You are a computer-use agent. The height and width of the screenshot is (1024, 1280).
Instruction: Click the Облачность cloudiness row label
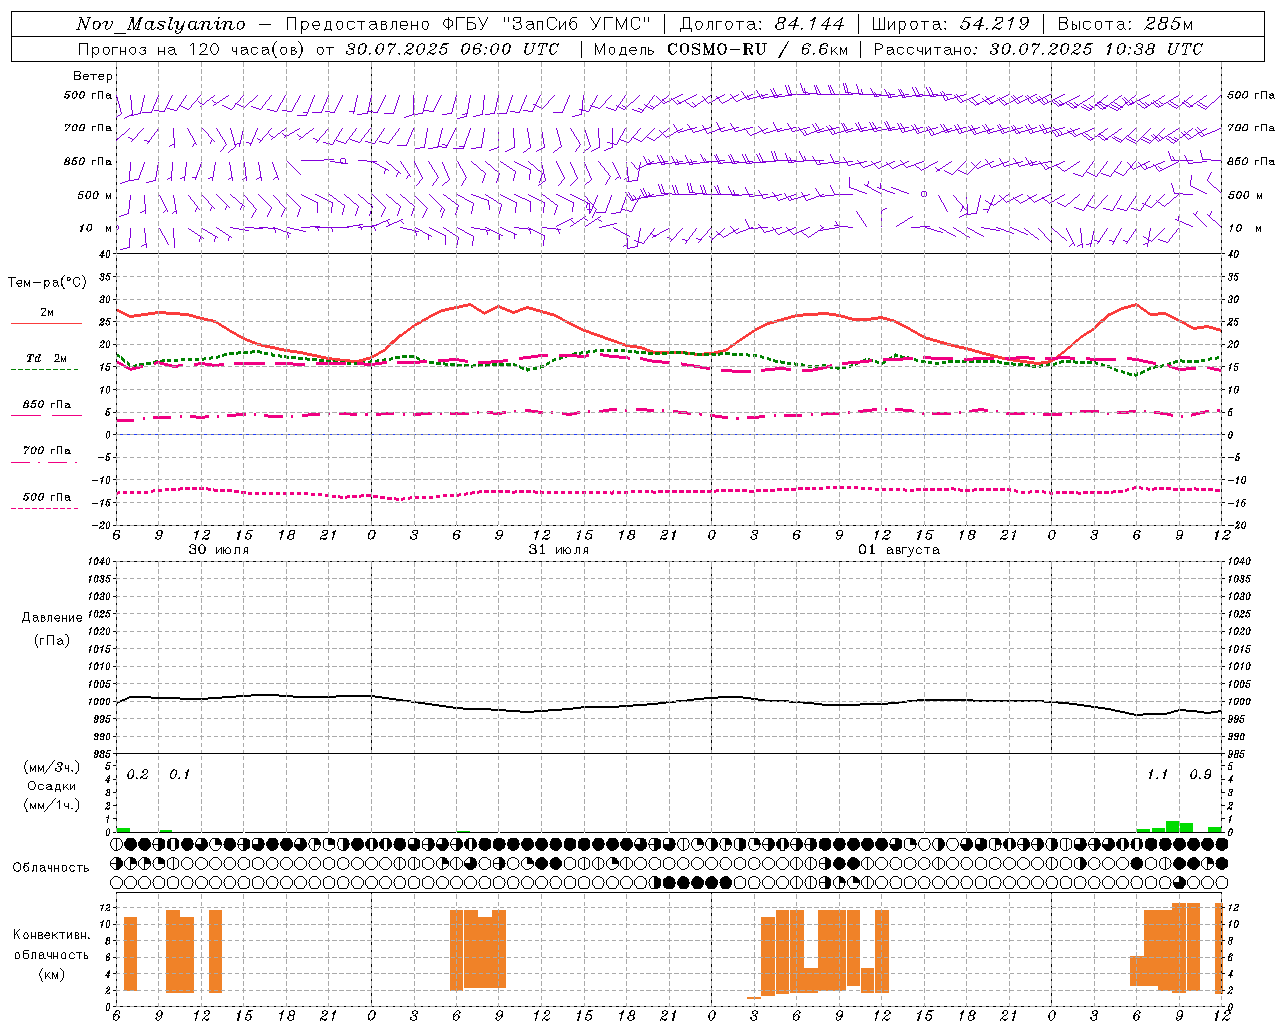tap(51, 867)
